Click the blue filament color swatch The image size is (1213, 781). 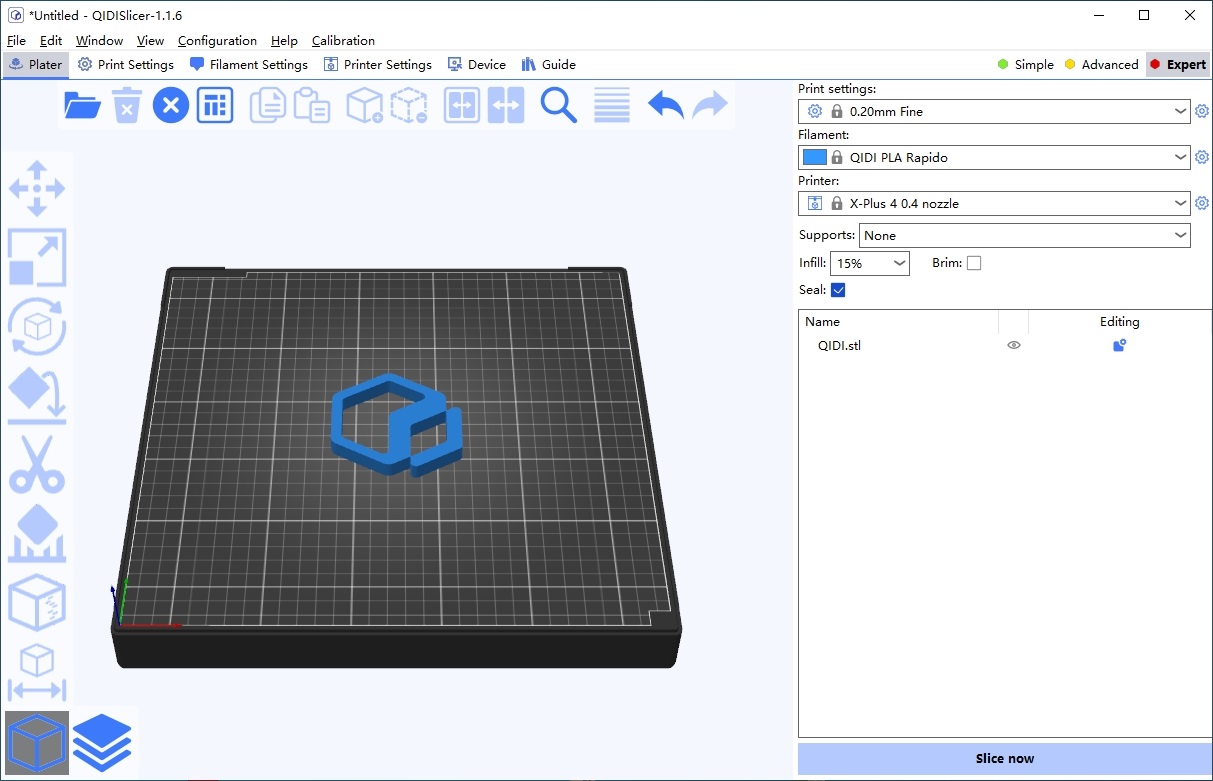[x=815, y=157]
